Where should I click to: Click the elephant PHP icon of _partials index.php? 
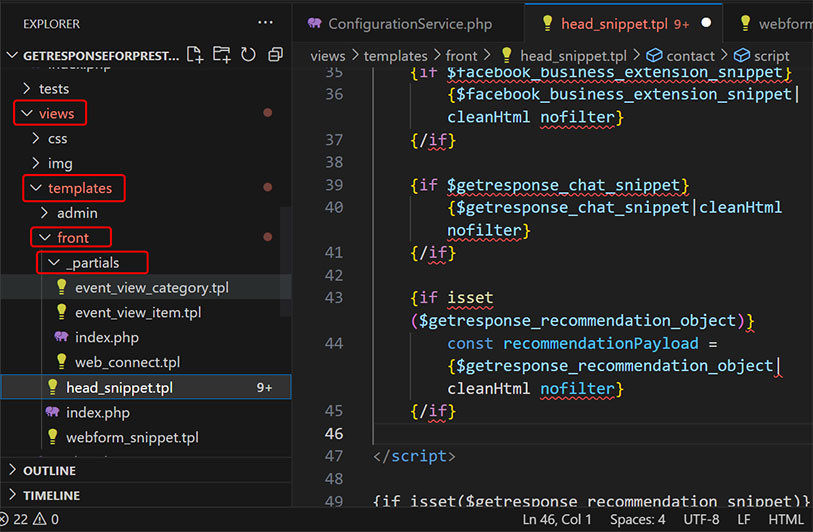coord(61,337)
